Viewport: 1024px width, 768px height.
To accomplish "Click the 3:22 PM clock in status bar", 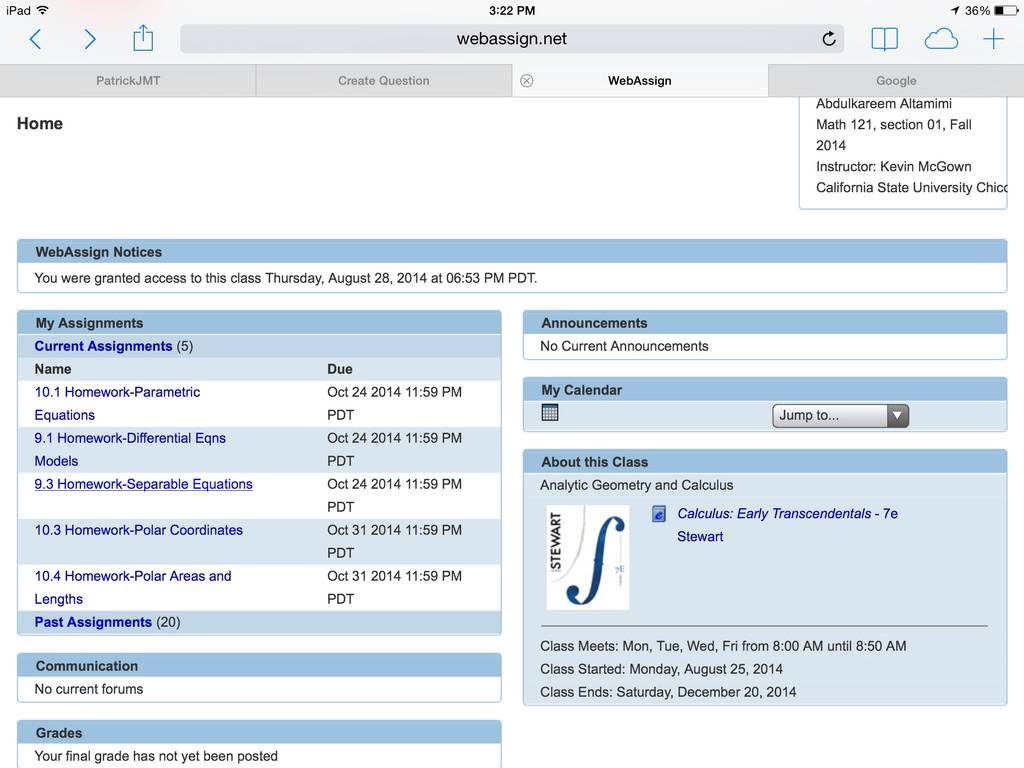I will point(512,10).
